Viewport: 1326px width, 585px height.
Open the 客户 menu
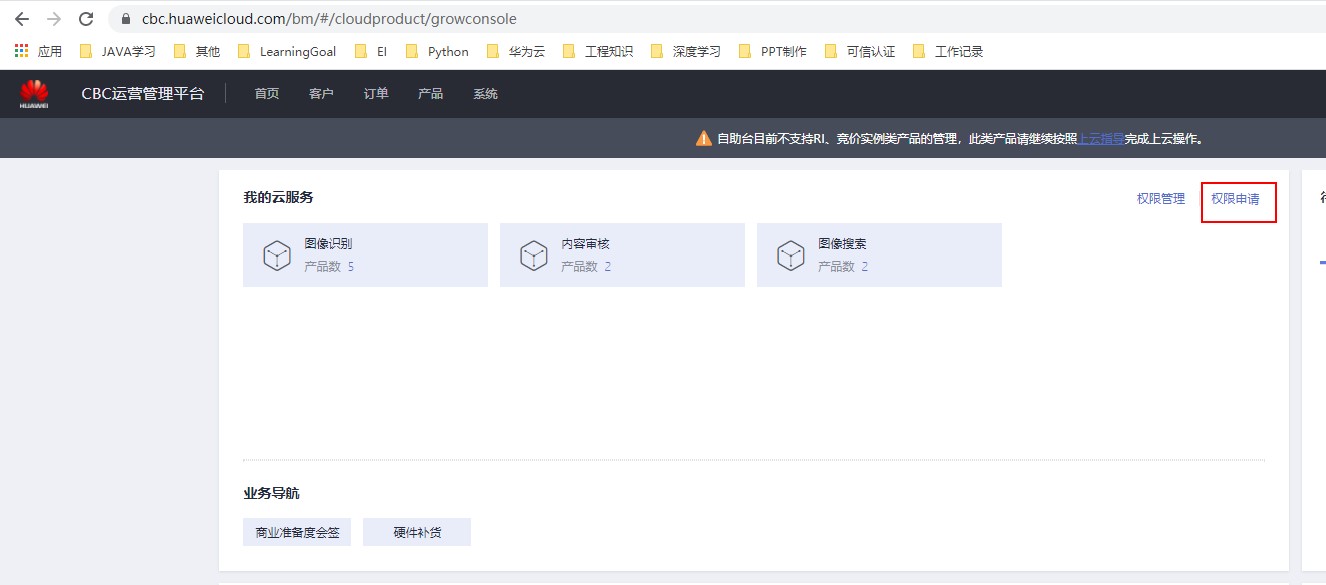[x=321, y=94]
